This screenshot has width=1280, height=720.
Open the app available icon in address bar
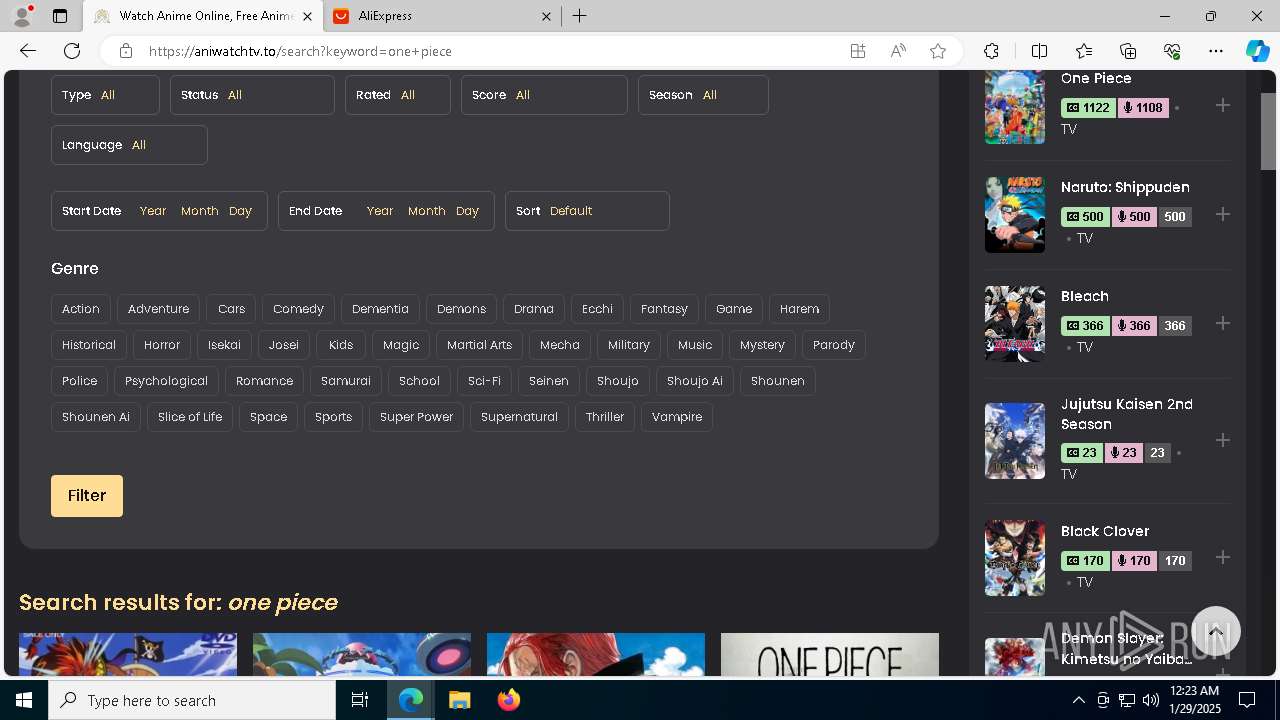(x=858, y=51)
